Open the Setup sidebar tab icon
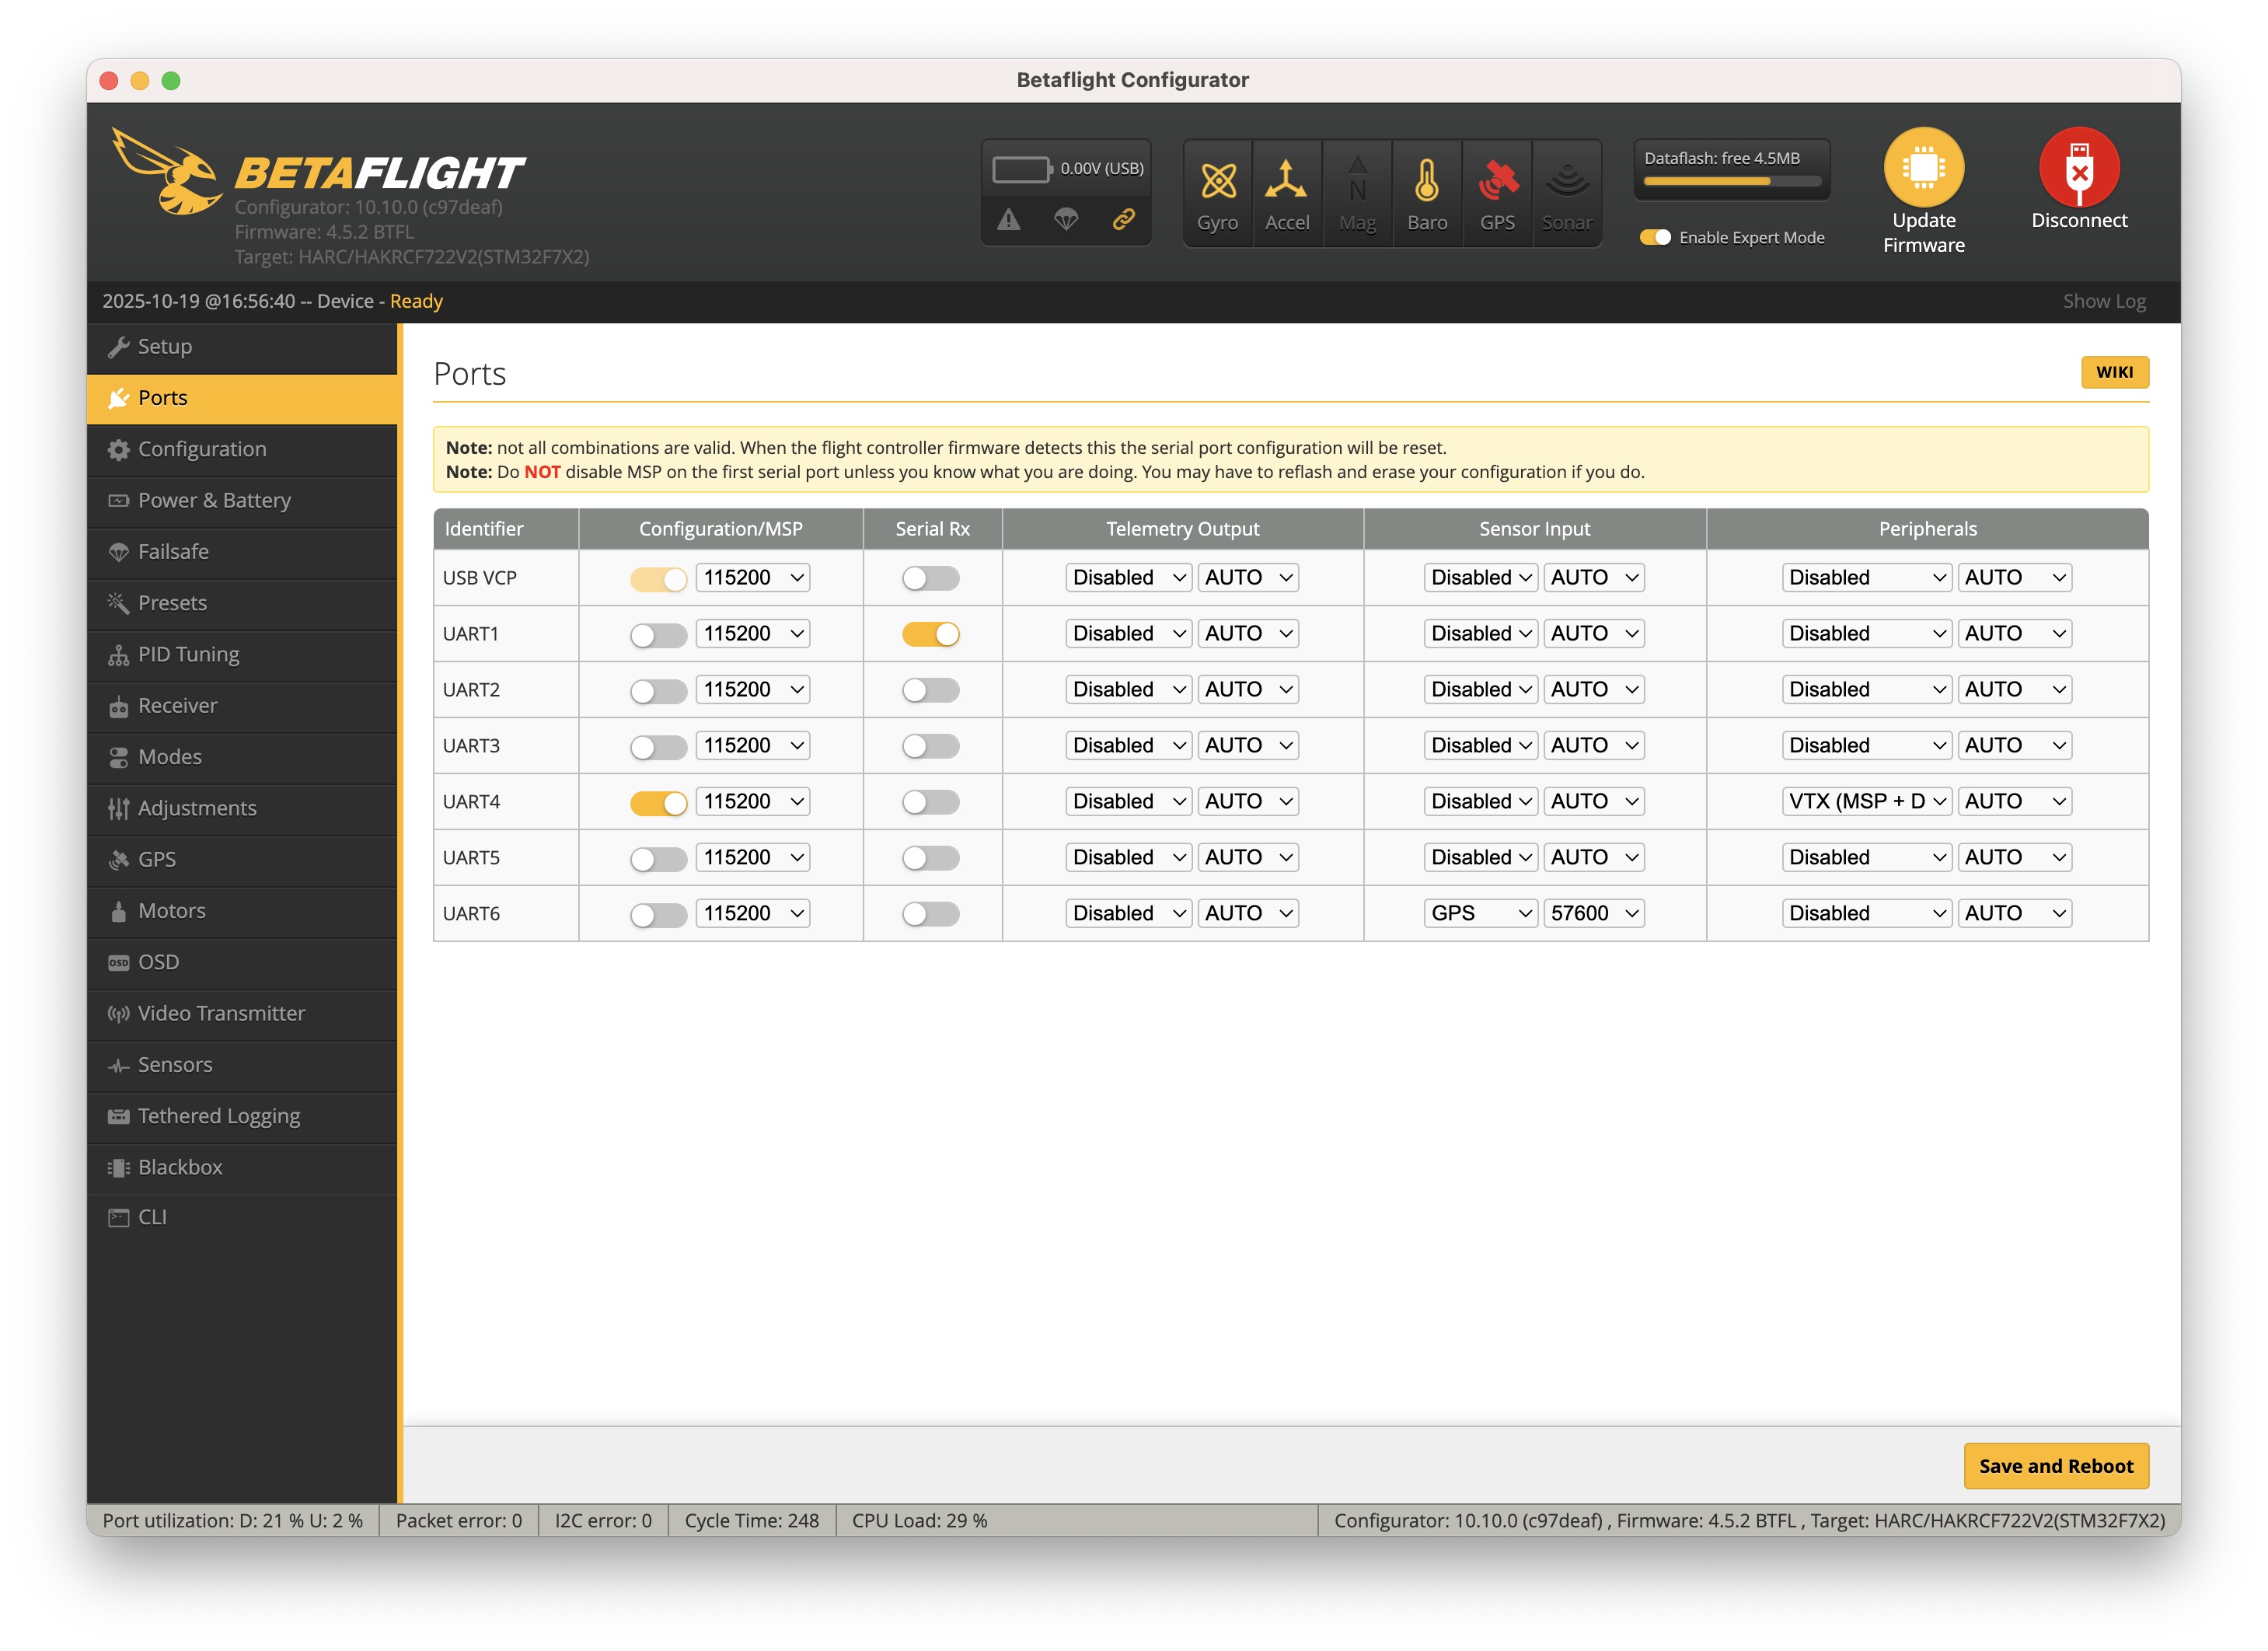 (x=120, y=347)
